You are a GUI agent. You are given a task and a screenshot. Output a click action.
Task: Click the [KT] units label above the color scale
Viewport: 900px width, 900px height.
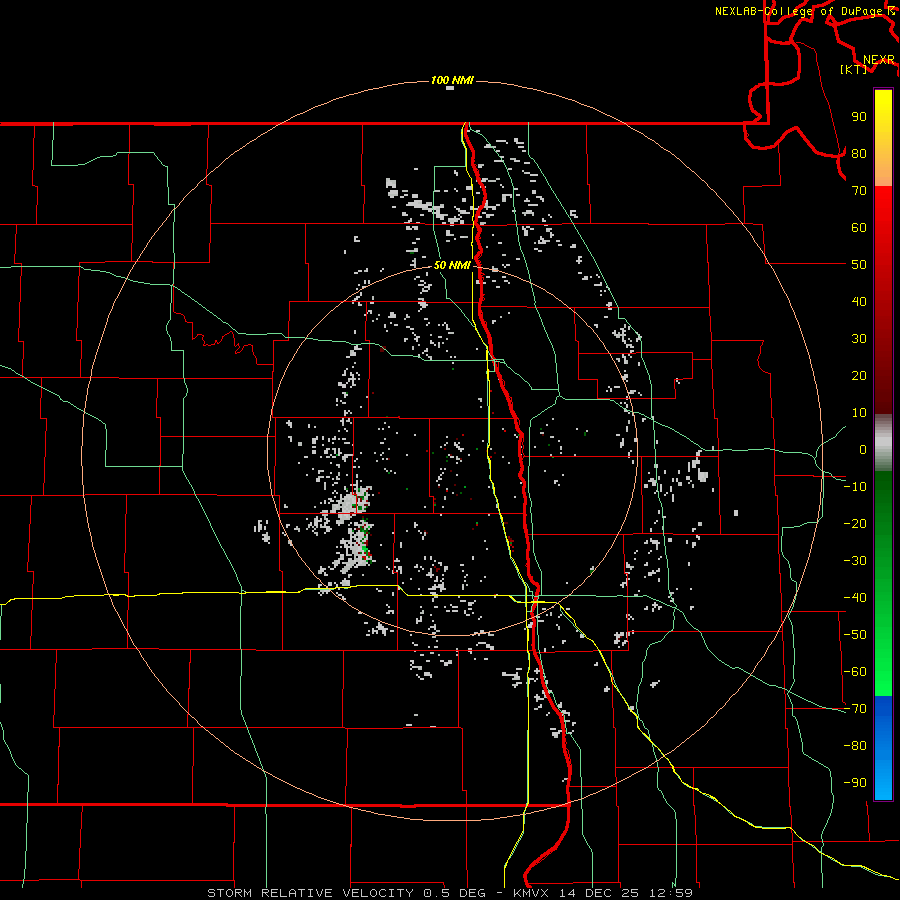pyautogui.click(x=853, y=69)
